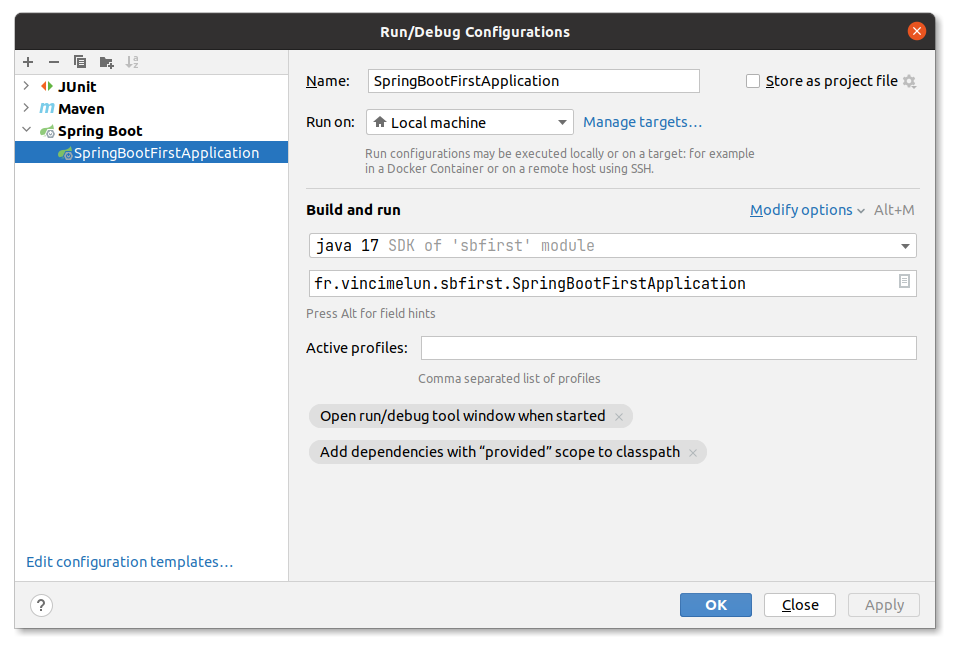Screen dimensions: 954x647
Task: Click the Help question mark icon
Action: click(41, 605)
